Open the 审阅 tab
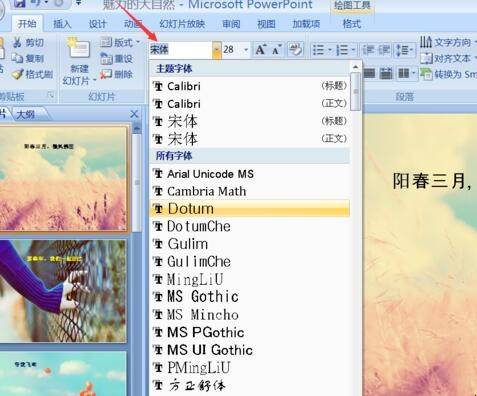477x396 pixels. (x=231, y=24)
